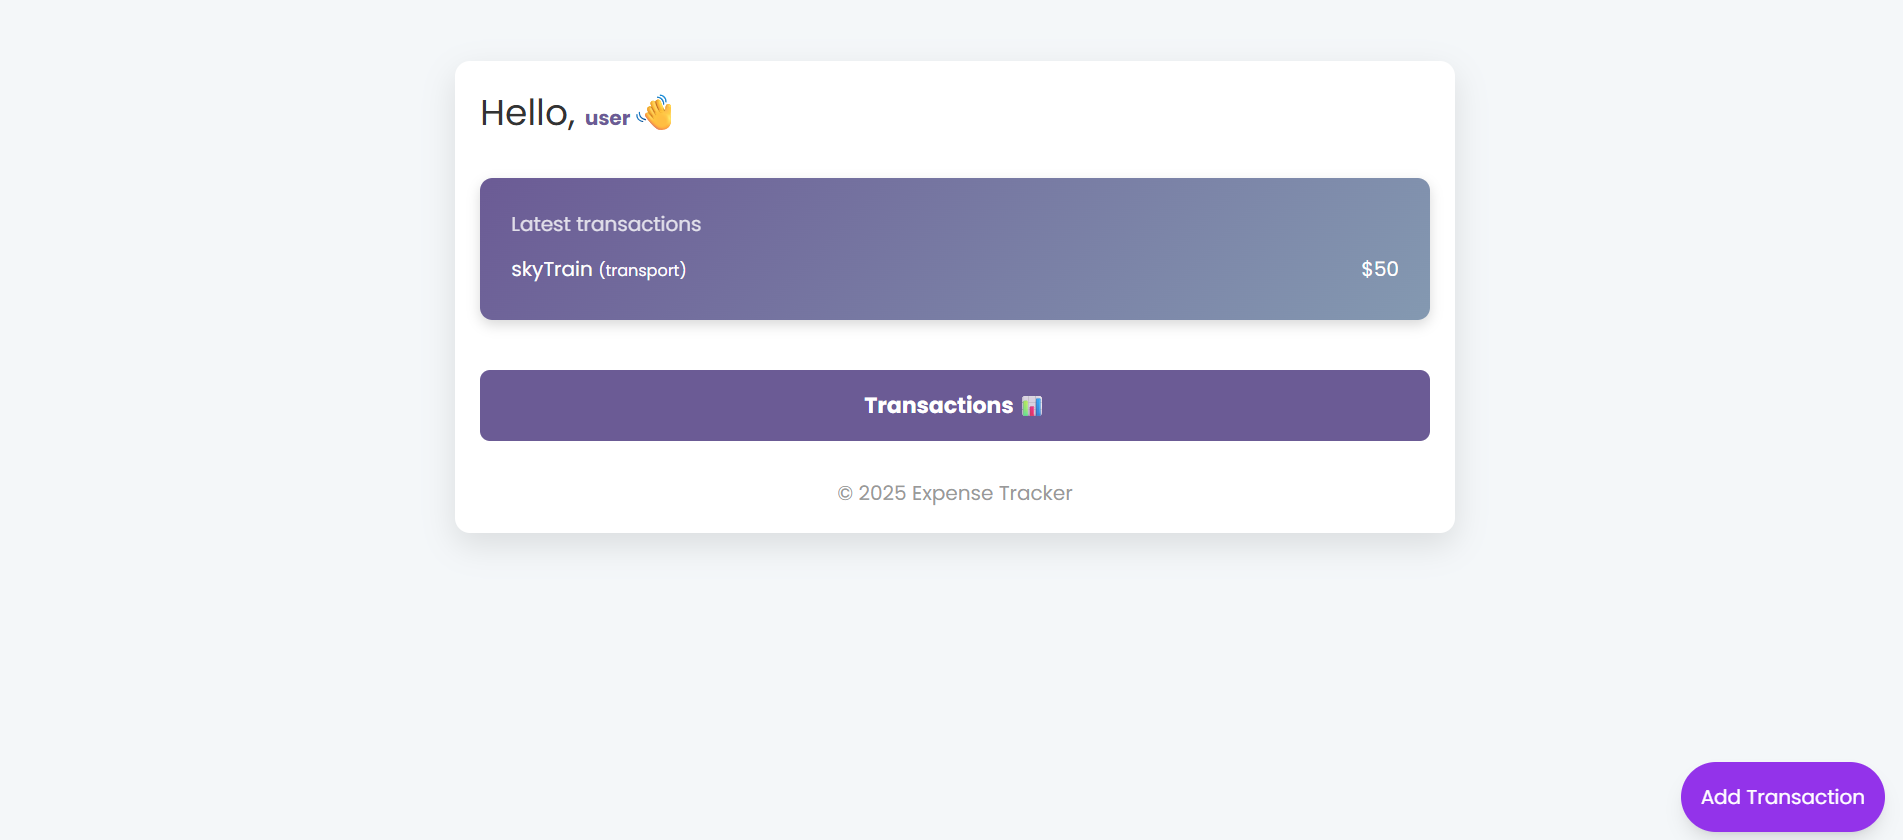Click the Latest transactions heading
Screen dimensions: 1903x840
tap(606, 224)
